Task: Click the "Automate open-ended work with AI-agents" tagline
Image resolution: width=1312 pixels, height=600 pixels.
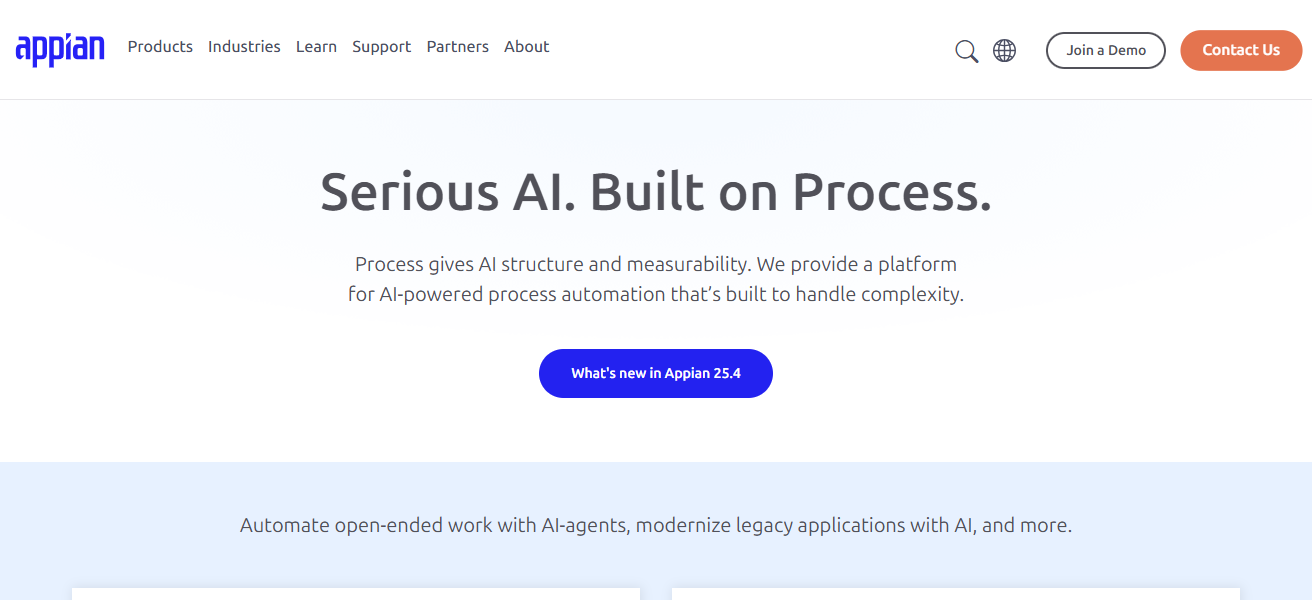Action: 435,526
